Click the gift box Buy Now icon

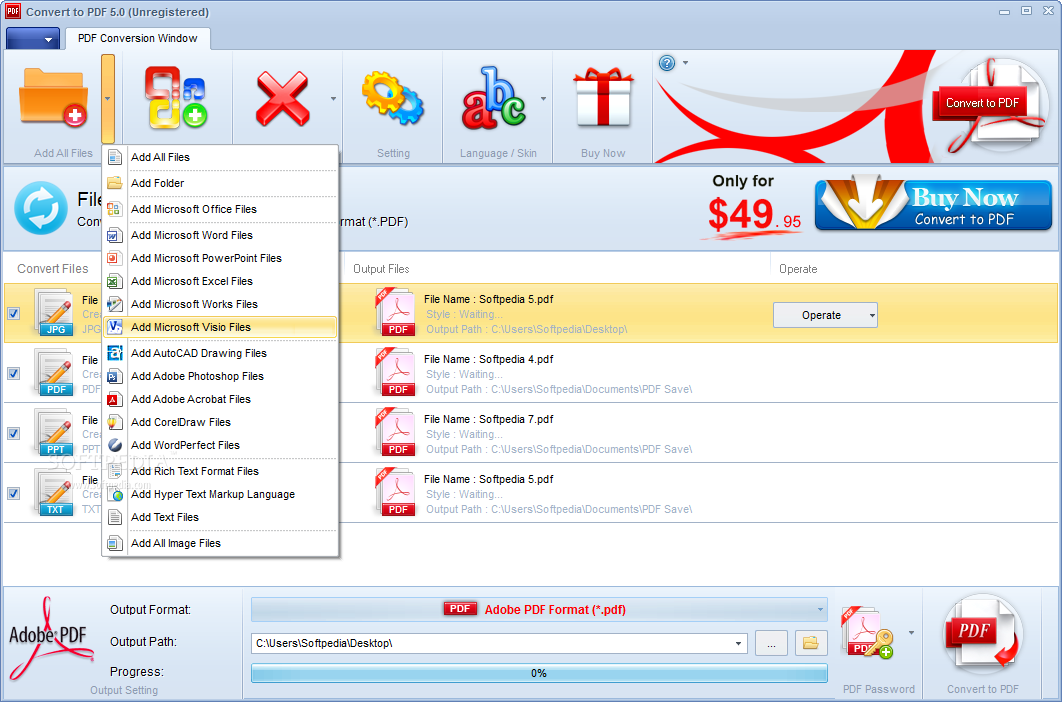point(603,98)
